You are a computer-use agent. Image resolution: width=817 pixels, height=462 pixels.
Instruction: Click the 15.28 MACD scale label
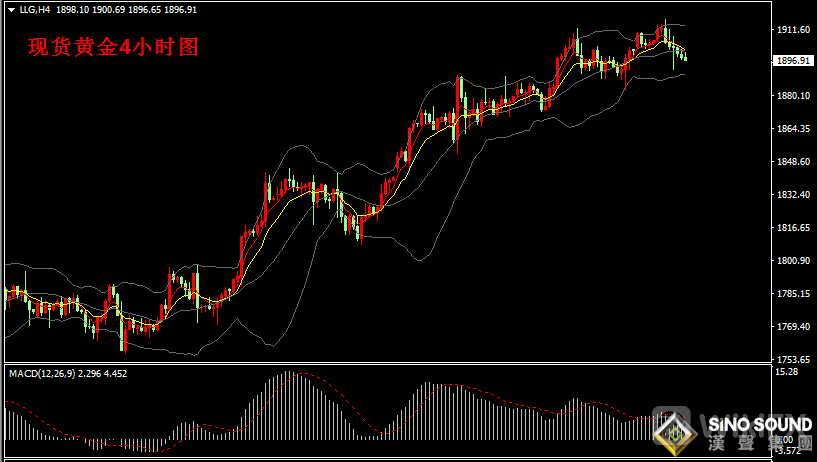tap(786, 372)
